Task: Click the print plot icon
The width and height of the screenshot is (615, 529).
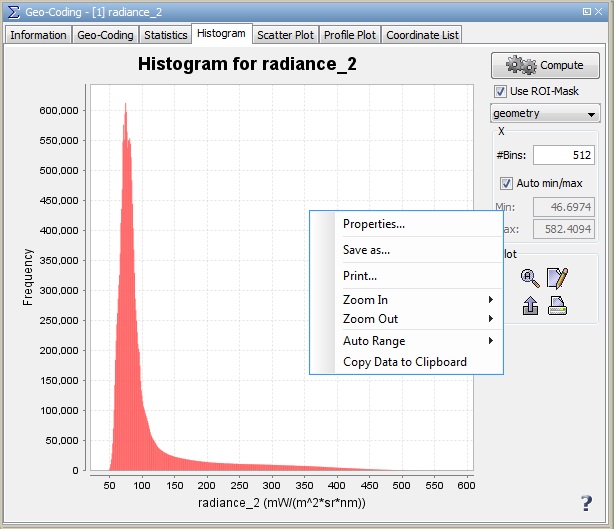Action: click(x=558, y=307)
